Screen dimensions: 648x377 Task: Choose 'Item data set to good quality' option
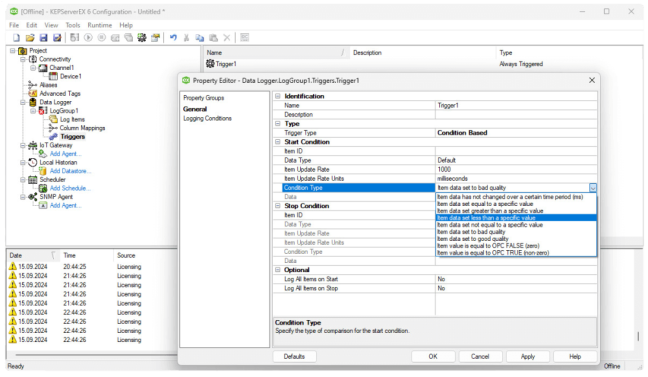coord(516,239)
